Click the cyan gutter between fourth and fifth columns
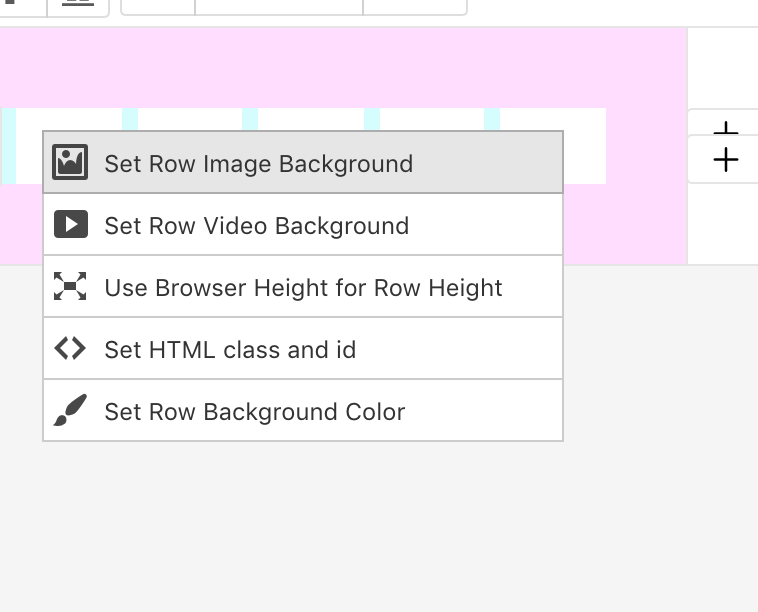Viewport: 758px width, 612px height. click(x=492, y=119)
